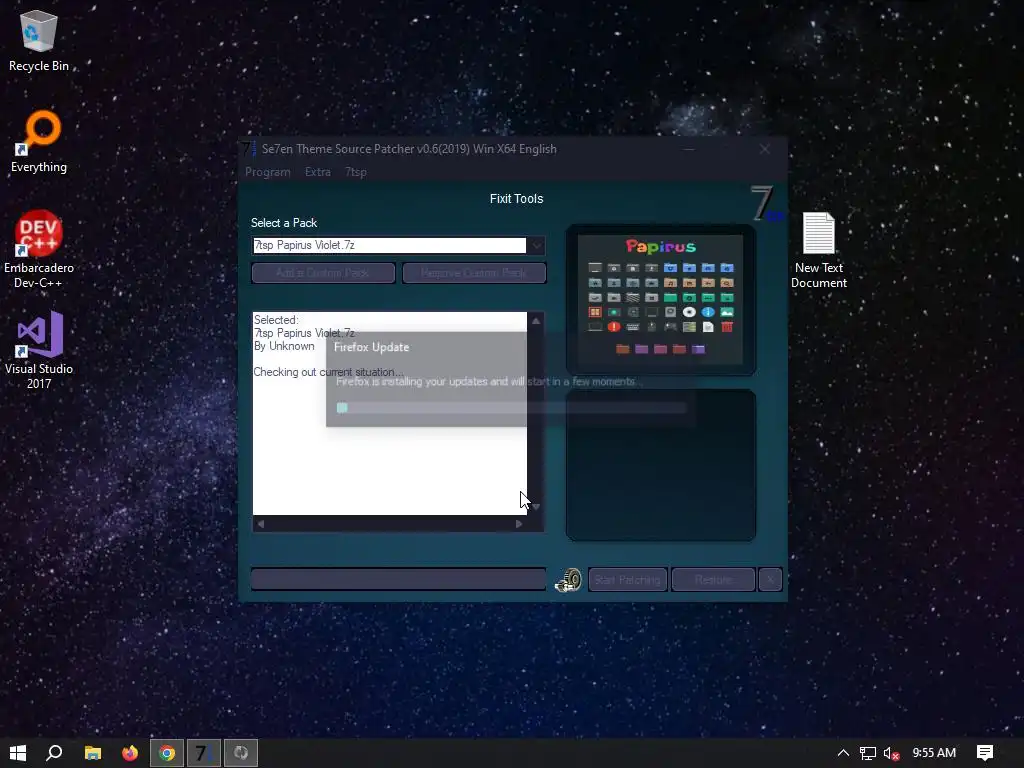Screen dimensions: 1024x768
Task: Open the Action Center notifications
Action: pyautogui.click(x=985, y=753)
